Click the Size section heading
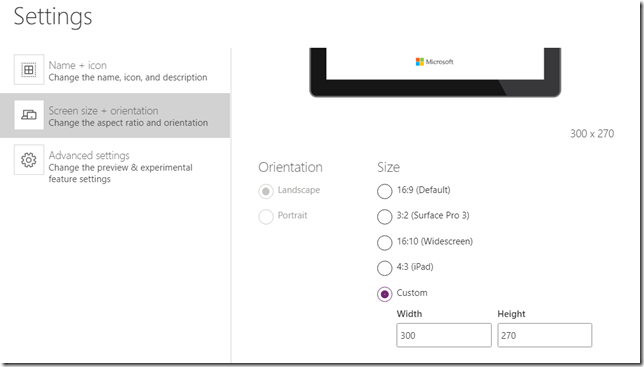The width and height of the screenshot is (644, 367). click(389, 167)
